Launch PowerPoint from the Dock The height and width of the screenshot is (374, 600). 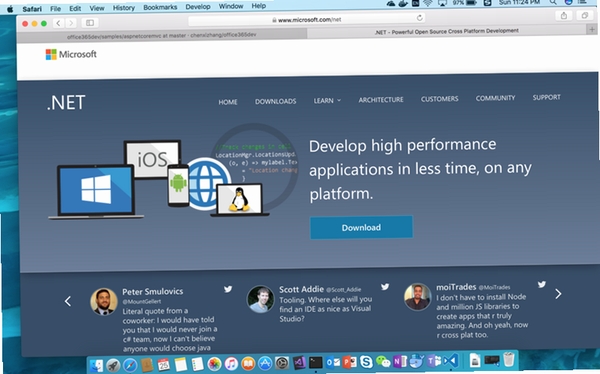(x=349, y=361)
